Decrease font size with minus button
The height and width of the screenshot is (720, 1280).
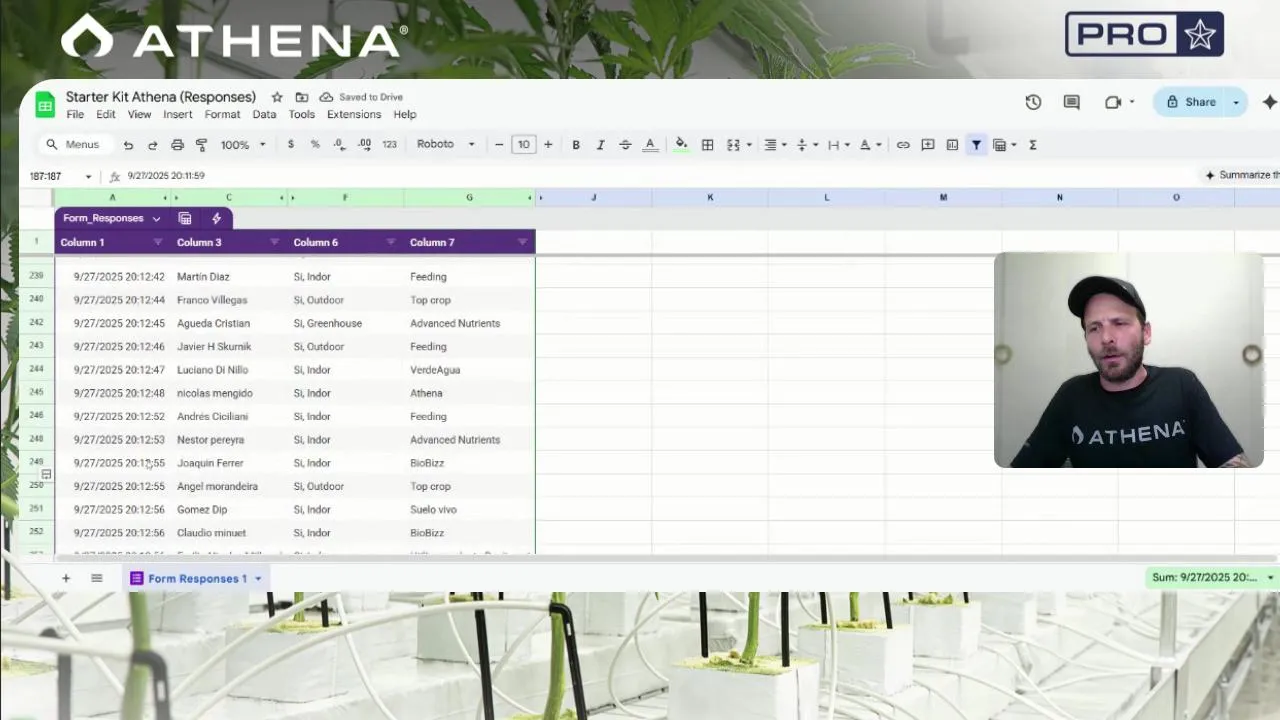pos(499,145)
